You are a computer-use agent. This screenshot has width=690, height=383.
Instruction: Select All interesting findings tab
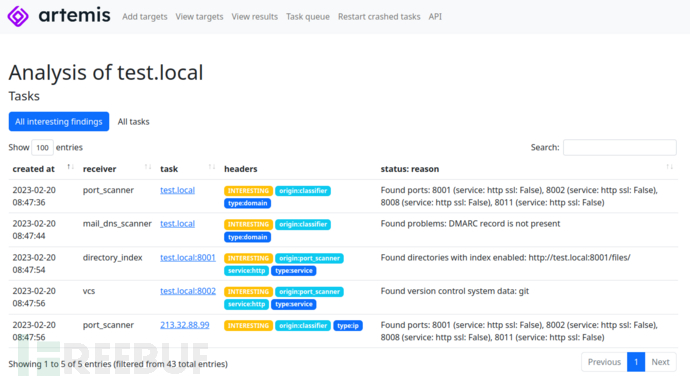point(59,122)
